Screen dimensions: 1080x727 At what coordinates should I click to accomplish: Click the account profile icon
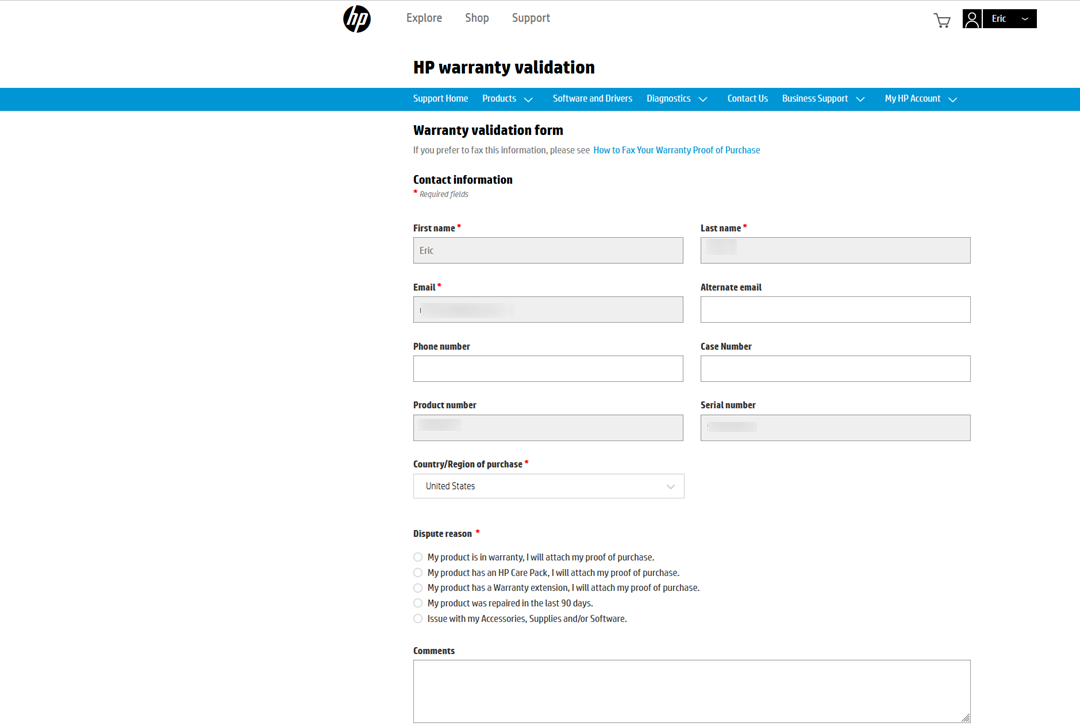972,18
